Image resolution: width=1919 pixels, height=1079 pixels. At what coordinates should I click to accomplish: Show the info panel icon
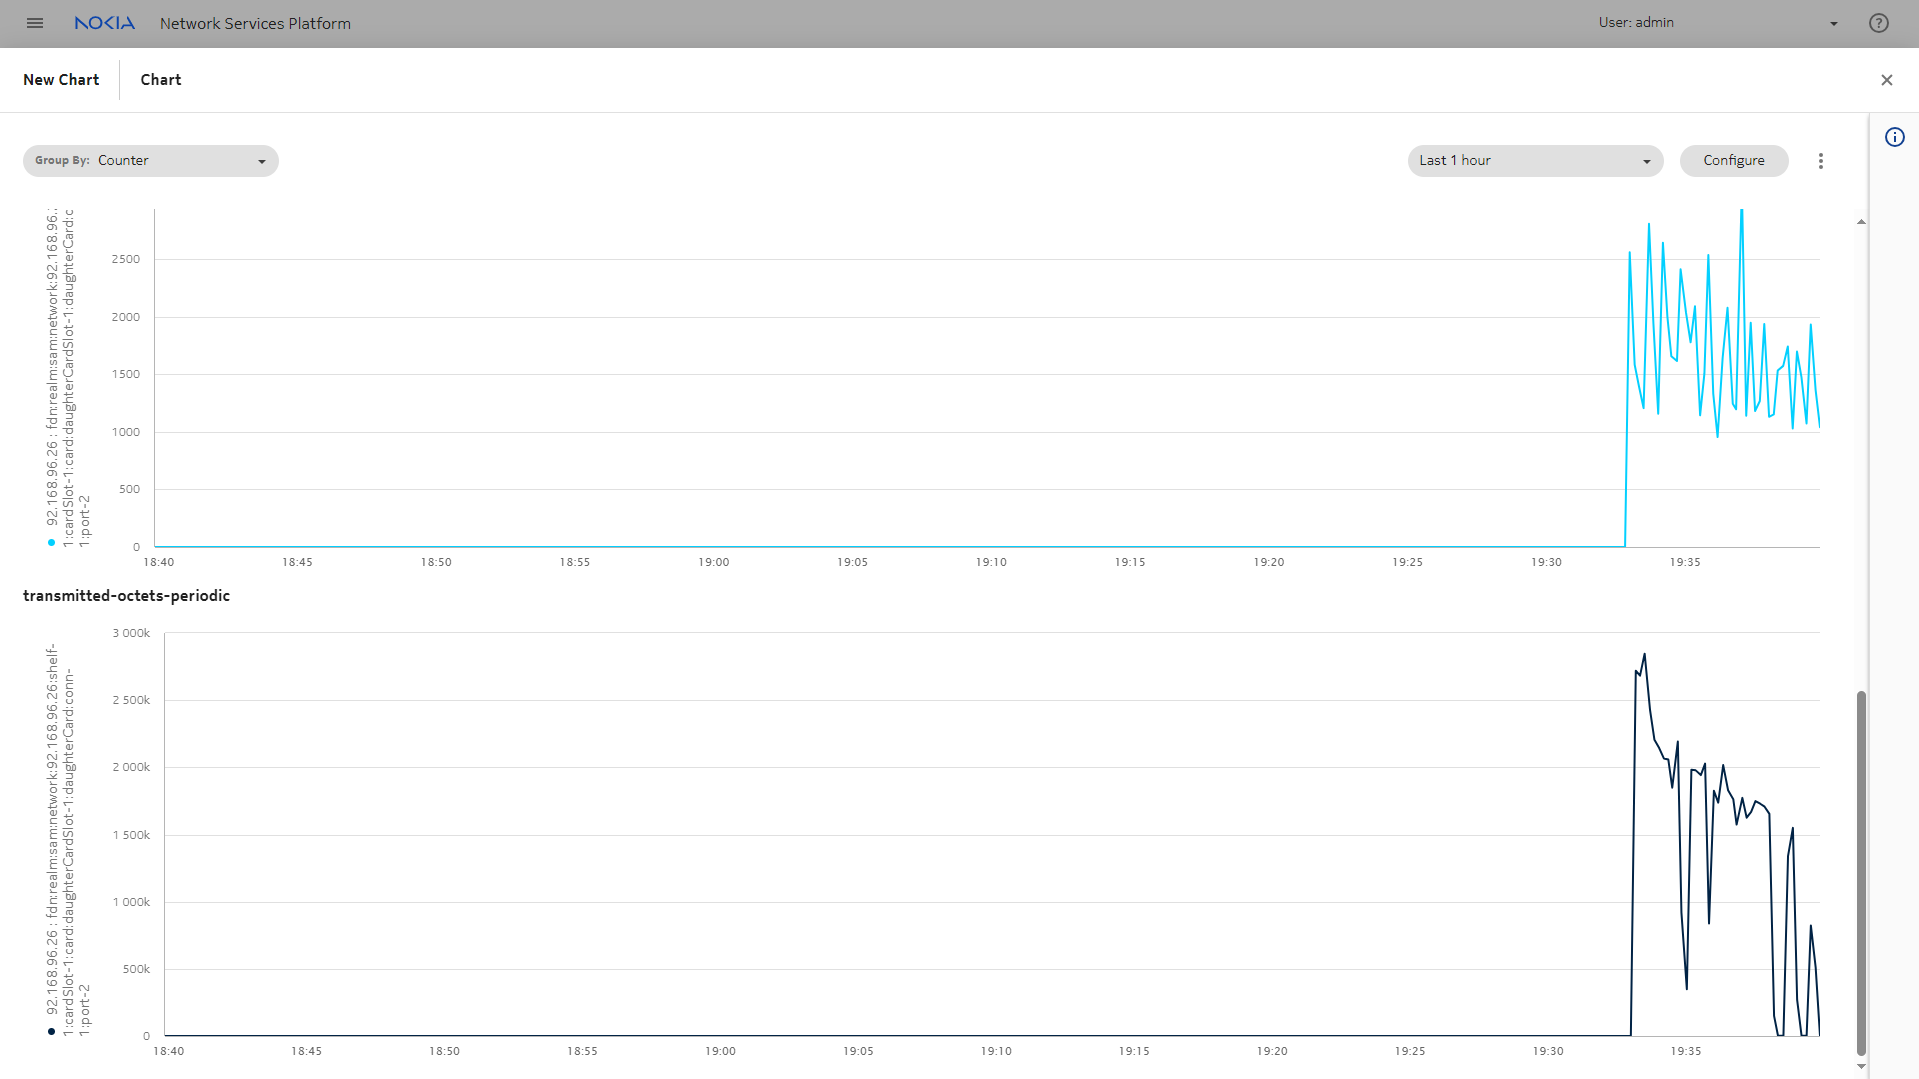[1894, 138]
